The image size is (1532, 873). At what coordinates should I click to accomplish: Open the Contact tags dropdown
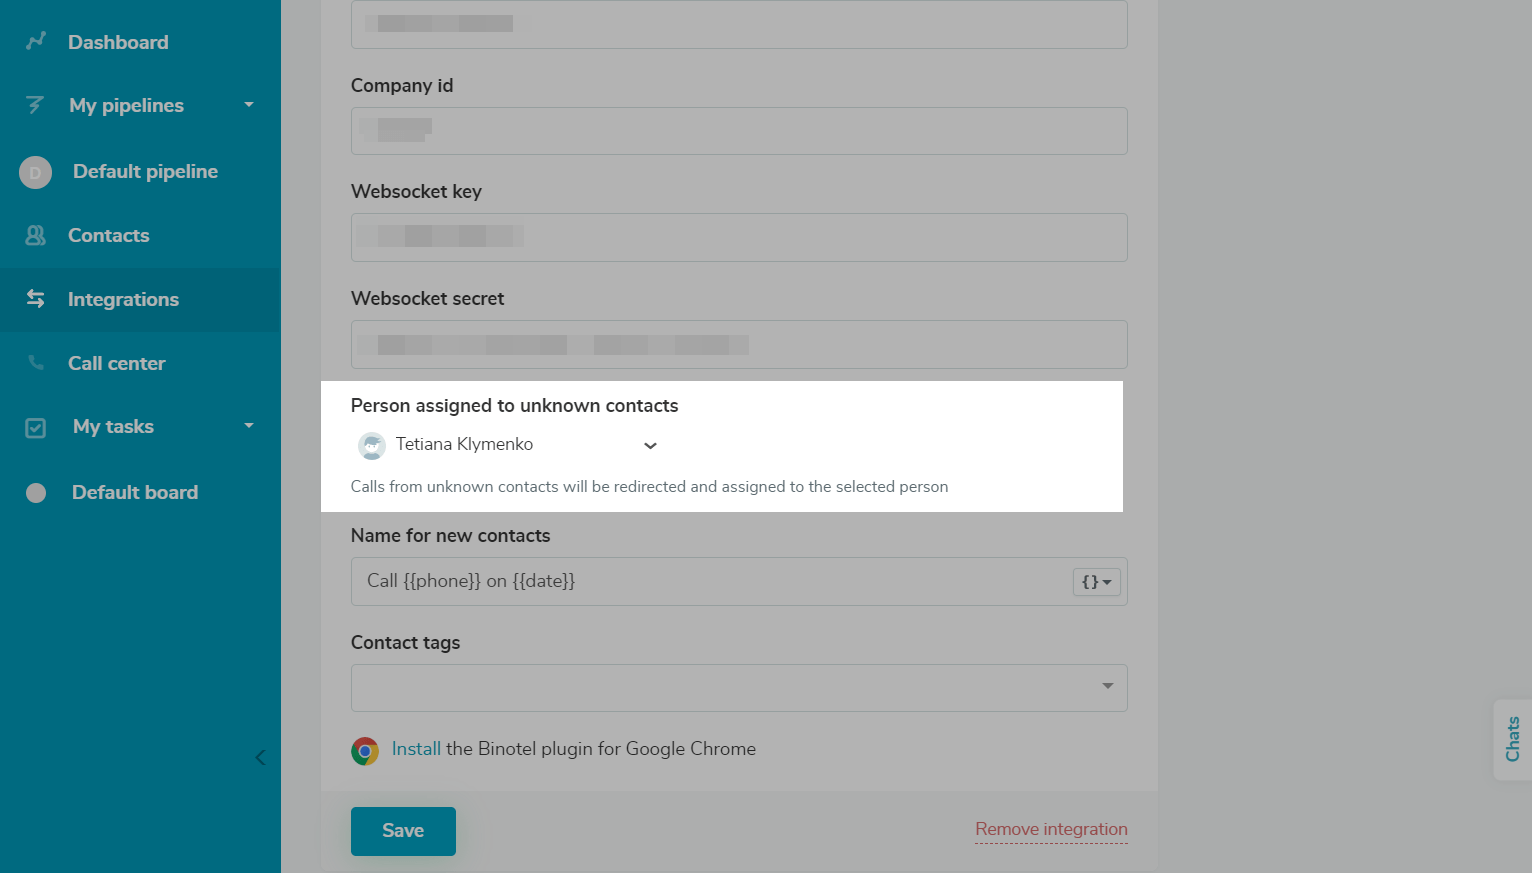pyautogui.click(x=1107, y=687)
